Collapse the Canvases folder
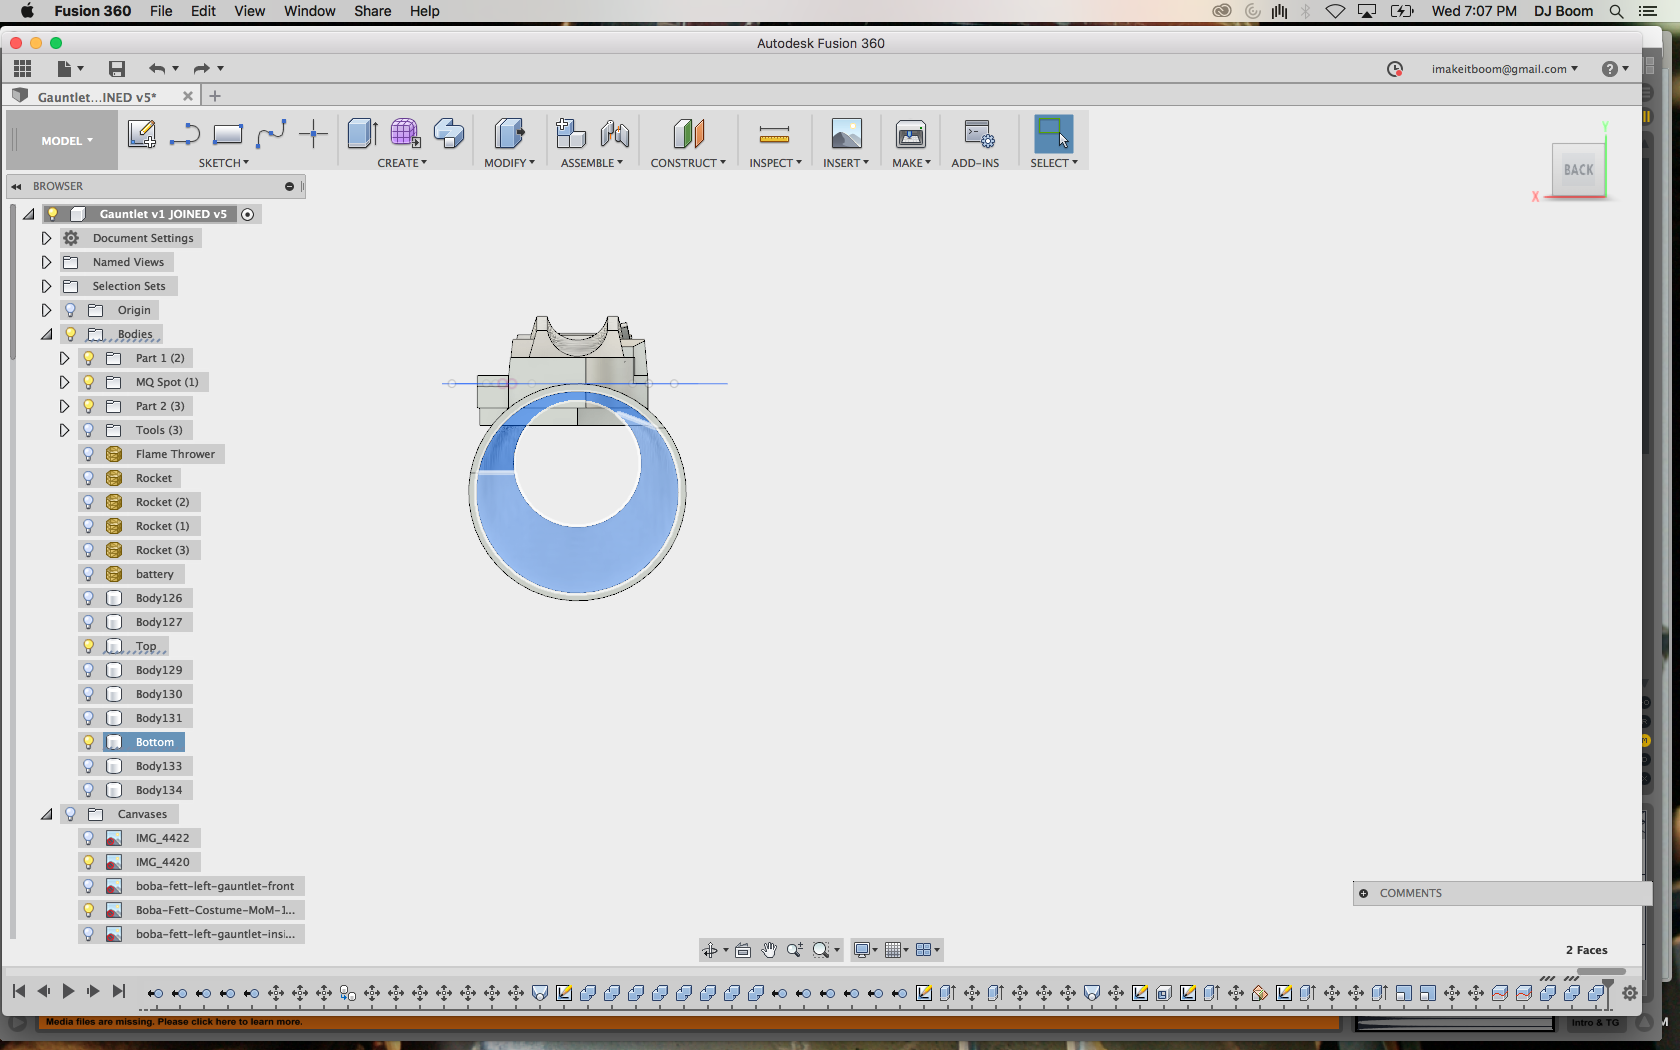 [46, 814]
